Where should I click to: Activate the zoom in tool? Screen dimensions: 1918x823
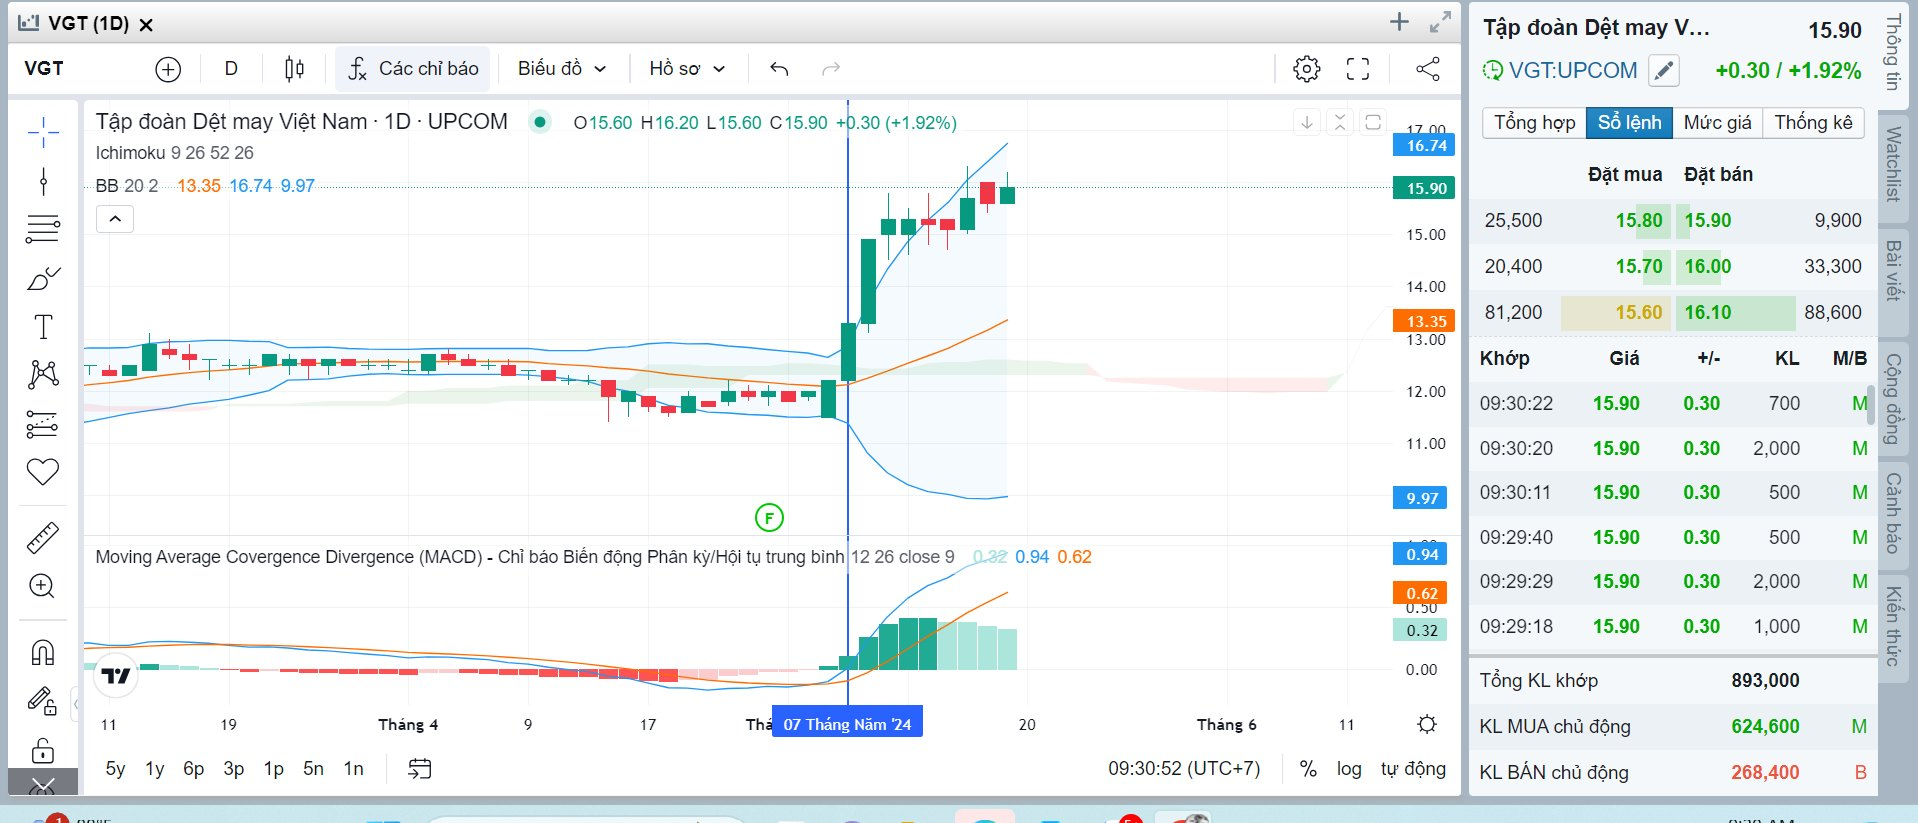[x=43, y=586]
